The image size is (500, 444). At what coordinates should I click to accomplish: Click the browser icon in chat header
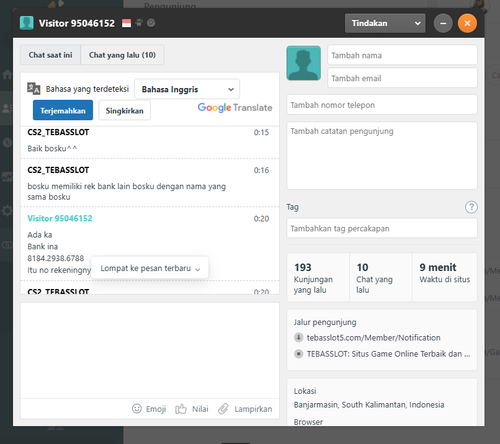tap(151, 23)
